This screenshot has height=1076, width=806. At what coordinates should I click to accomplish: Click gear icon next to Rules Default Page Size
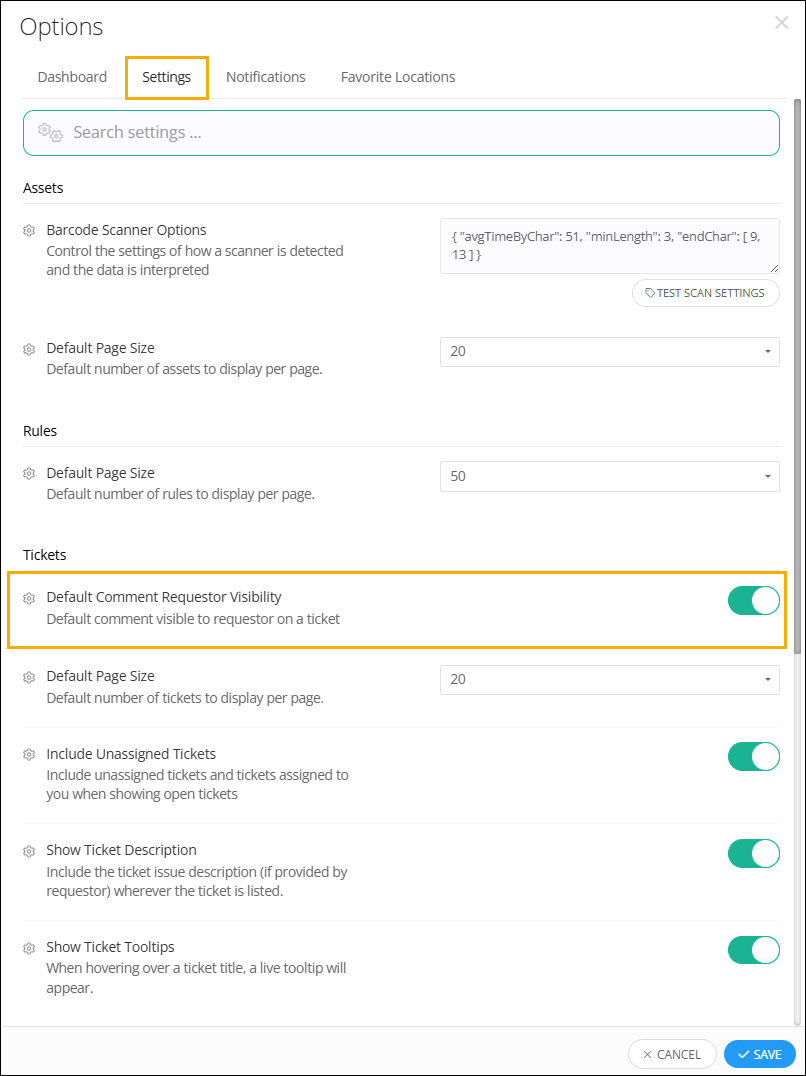[x=29, y=473]
